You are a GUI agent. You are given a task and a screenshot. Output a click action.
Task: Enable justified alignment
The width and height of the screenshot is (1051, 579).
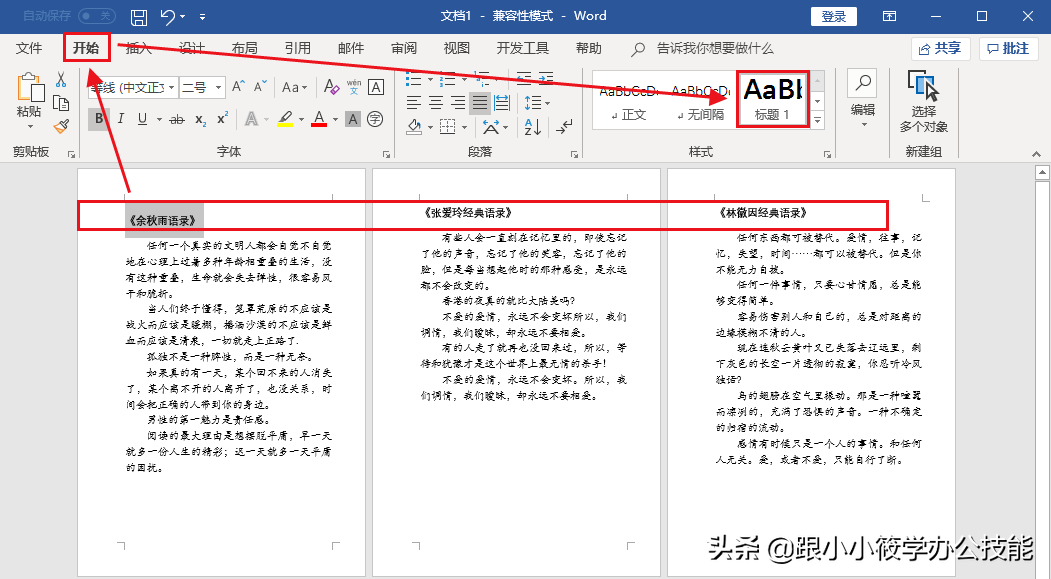[479, 102]
